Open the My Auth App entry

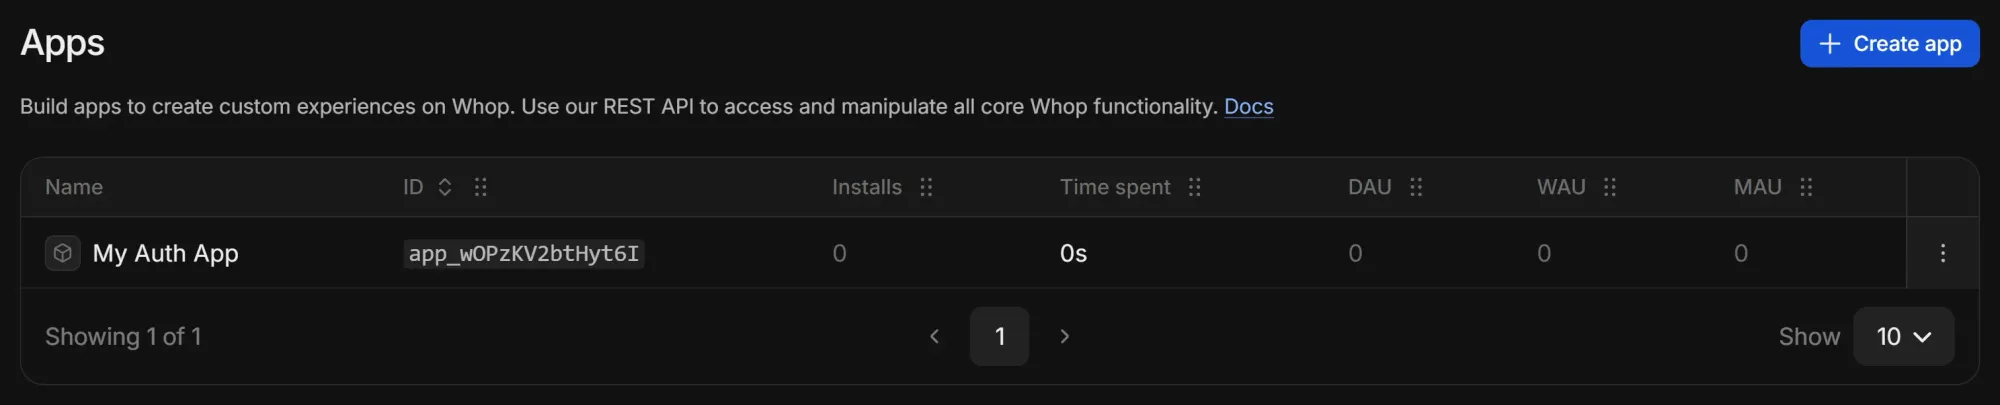165,254
